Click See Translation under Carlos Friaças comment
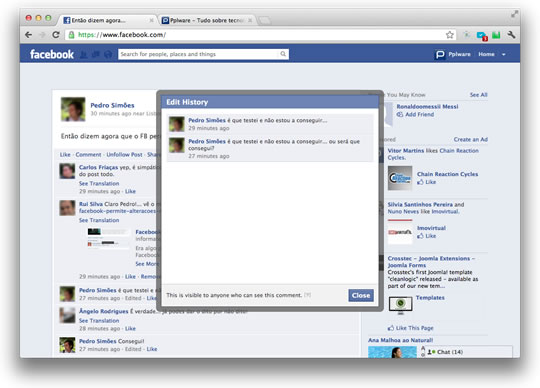 (99, 183)
